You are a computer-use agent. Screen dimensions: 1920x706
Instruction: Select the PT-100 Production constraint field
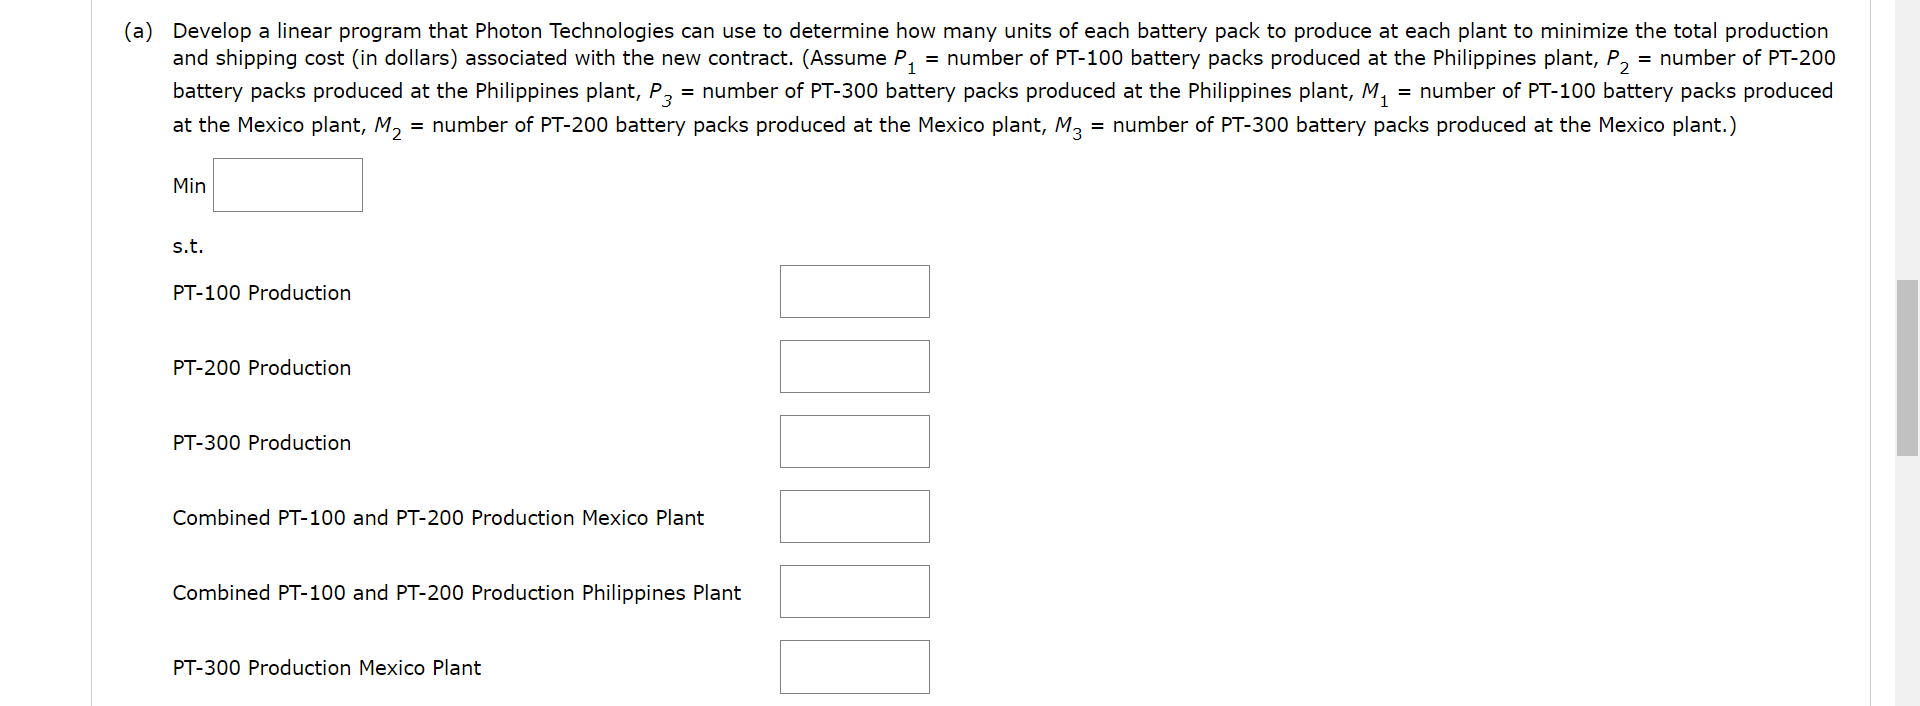[854, 291]
